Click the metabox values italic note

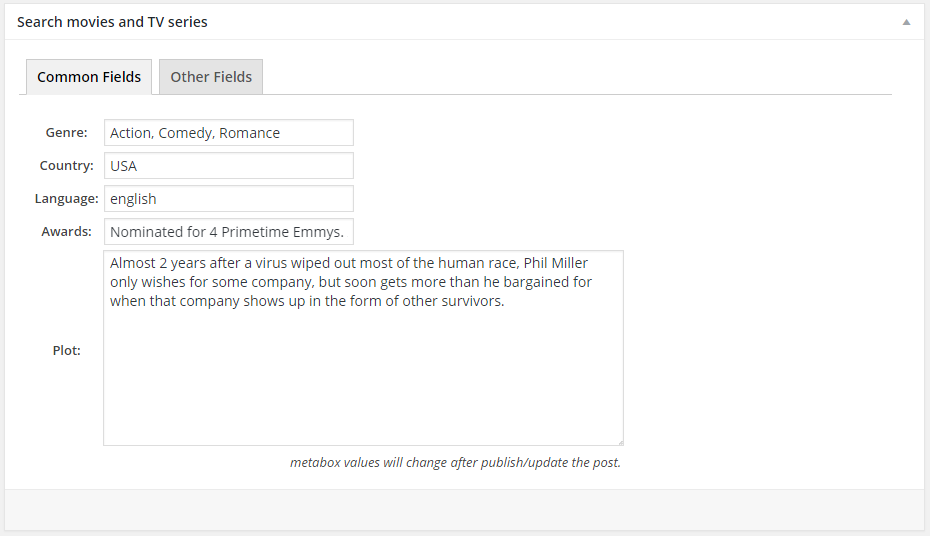coord(455,462)
